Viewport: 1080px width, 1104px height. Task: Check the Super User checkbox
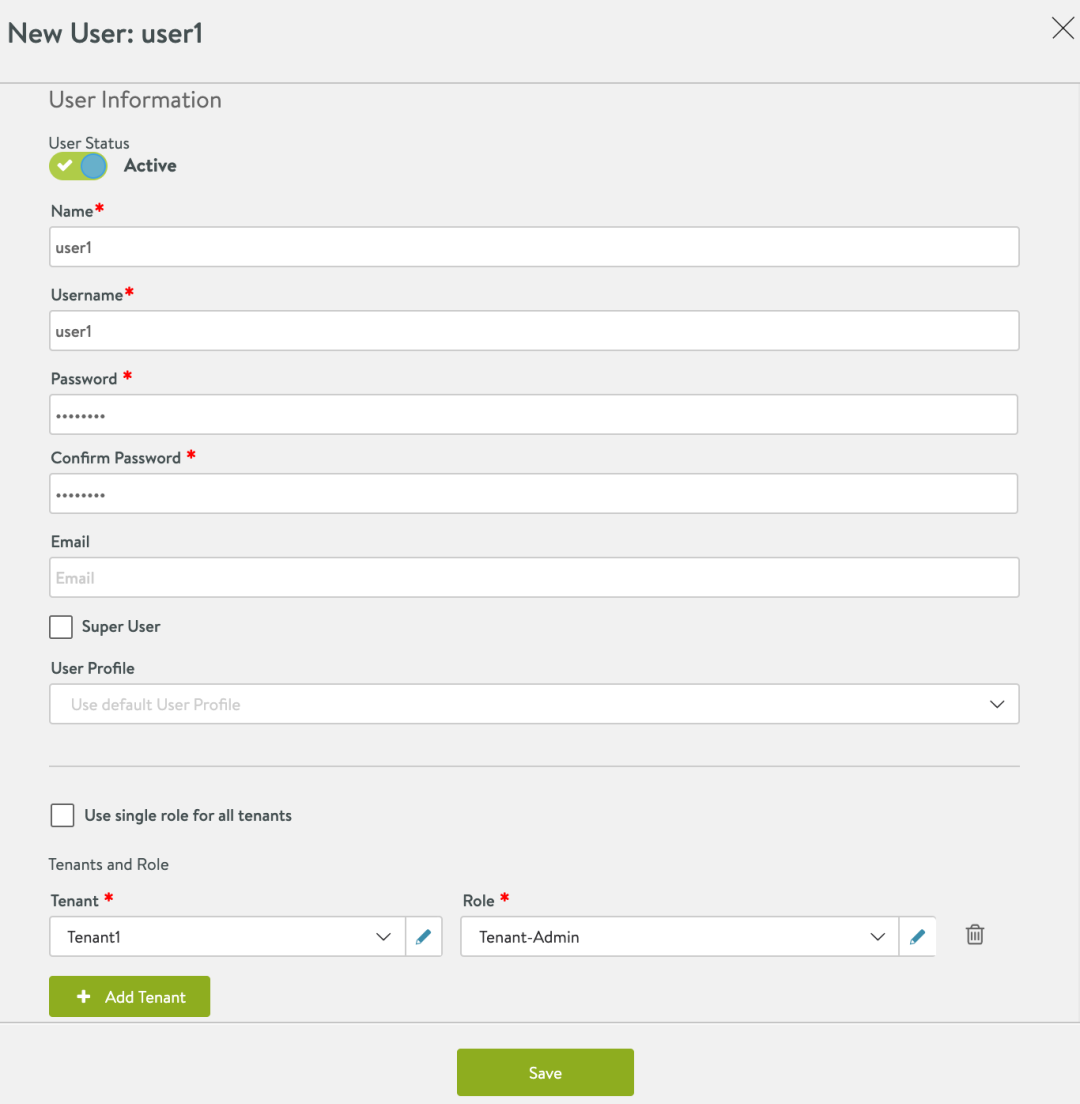coord(61,627)
